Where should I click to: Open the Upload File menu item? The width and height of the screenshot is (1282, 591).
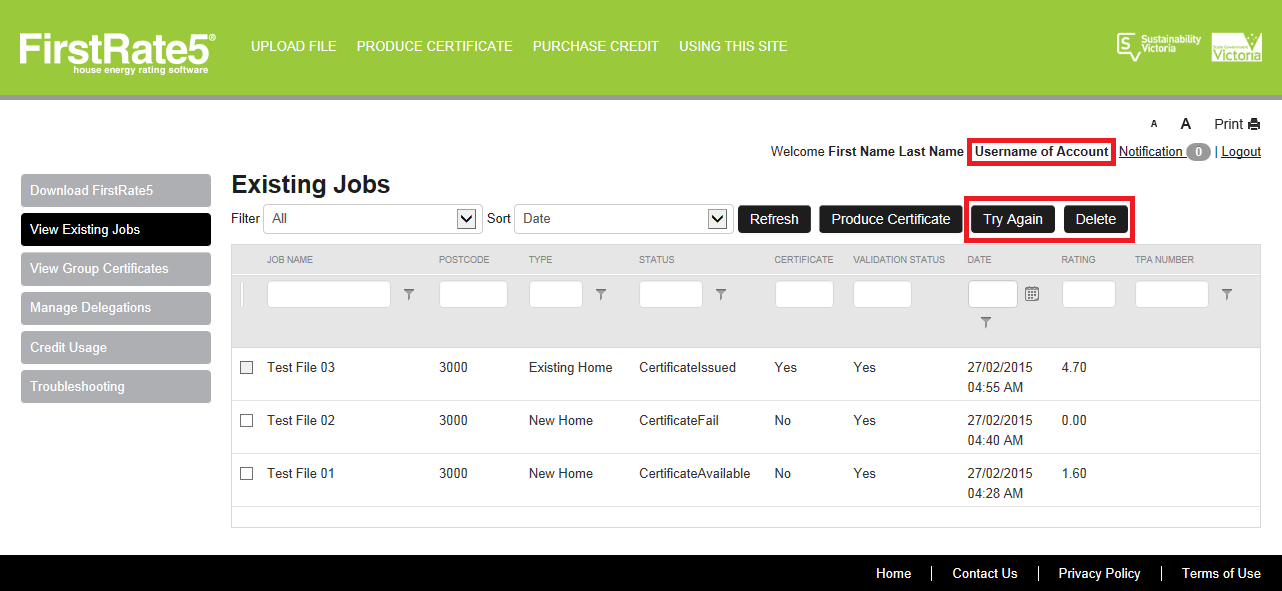(x=293, y=46)
